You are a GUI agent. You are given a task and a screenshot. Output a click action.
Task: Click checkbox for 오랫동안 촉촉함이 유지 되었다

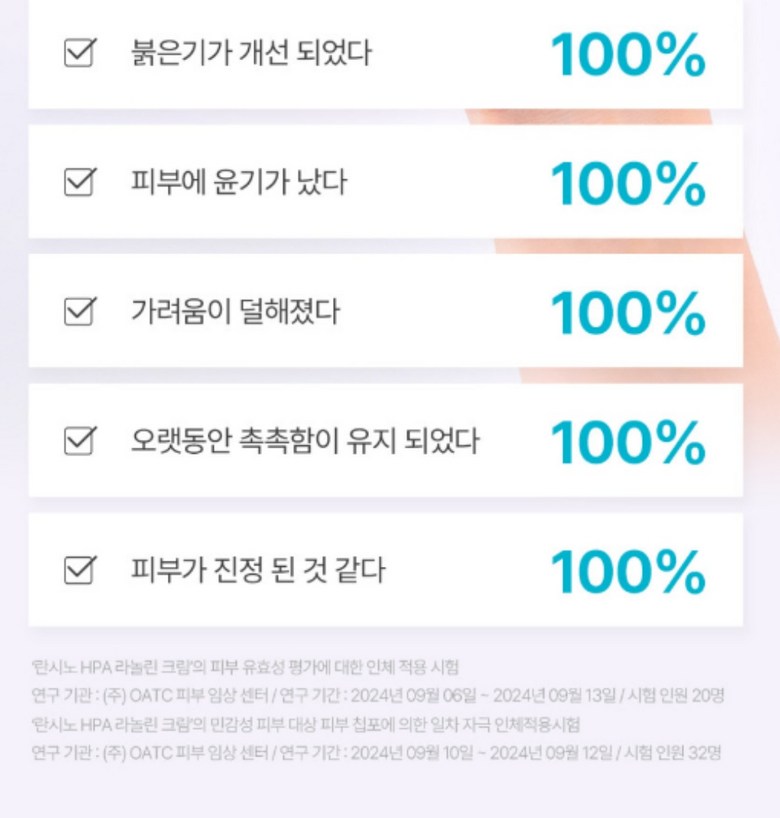[79, 441]
